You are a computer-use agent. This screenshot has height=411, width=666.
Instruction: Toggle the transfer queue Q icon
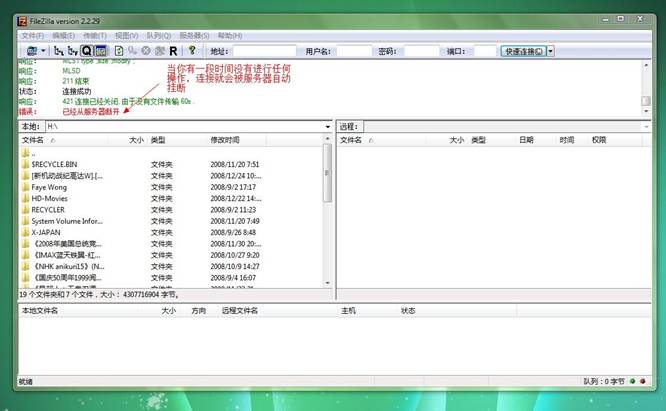(87, 51)
